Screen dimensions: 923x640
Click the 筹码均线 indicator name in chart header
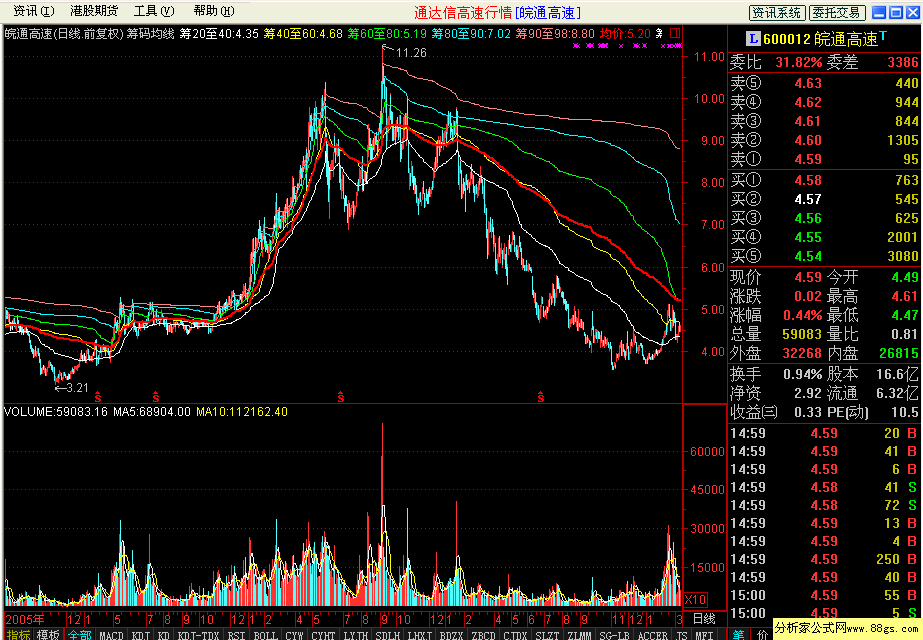click(x=151, y=34)
